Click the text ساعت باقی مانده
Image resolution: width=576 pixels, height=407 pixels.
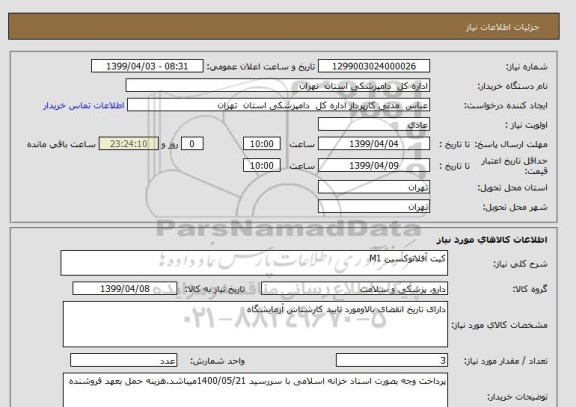(x=61, y=144)
